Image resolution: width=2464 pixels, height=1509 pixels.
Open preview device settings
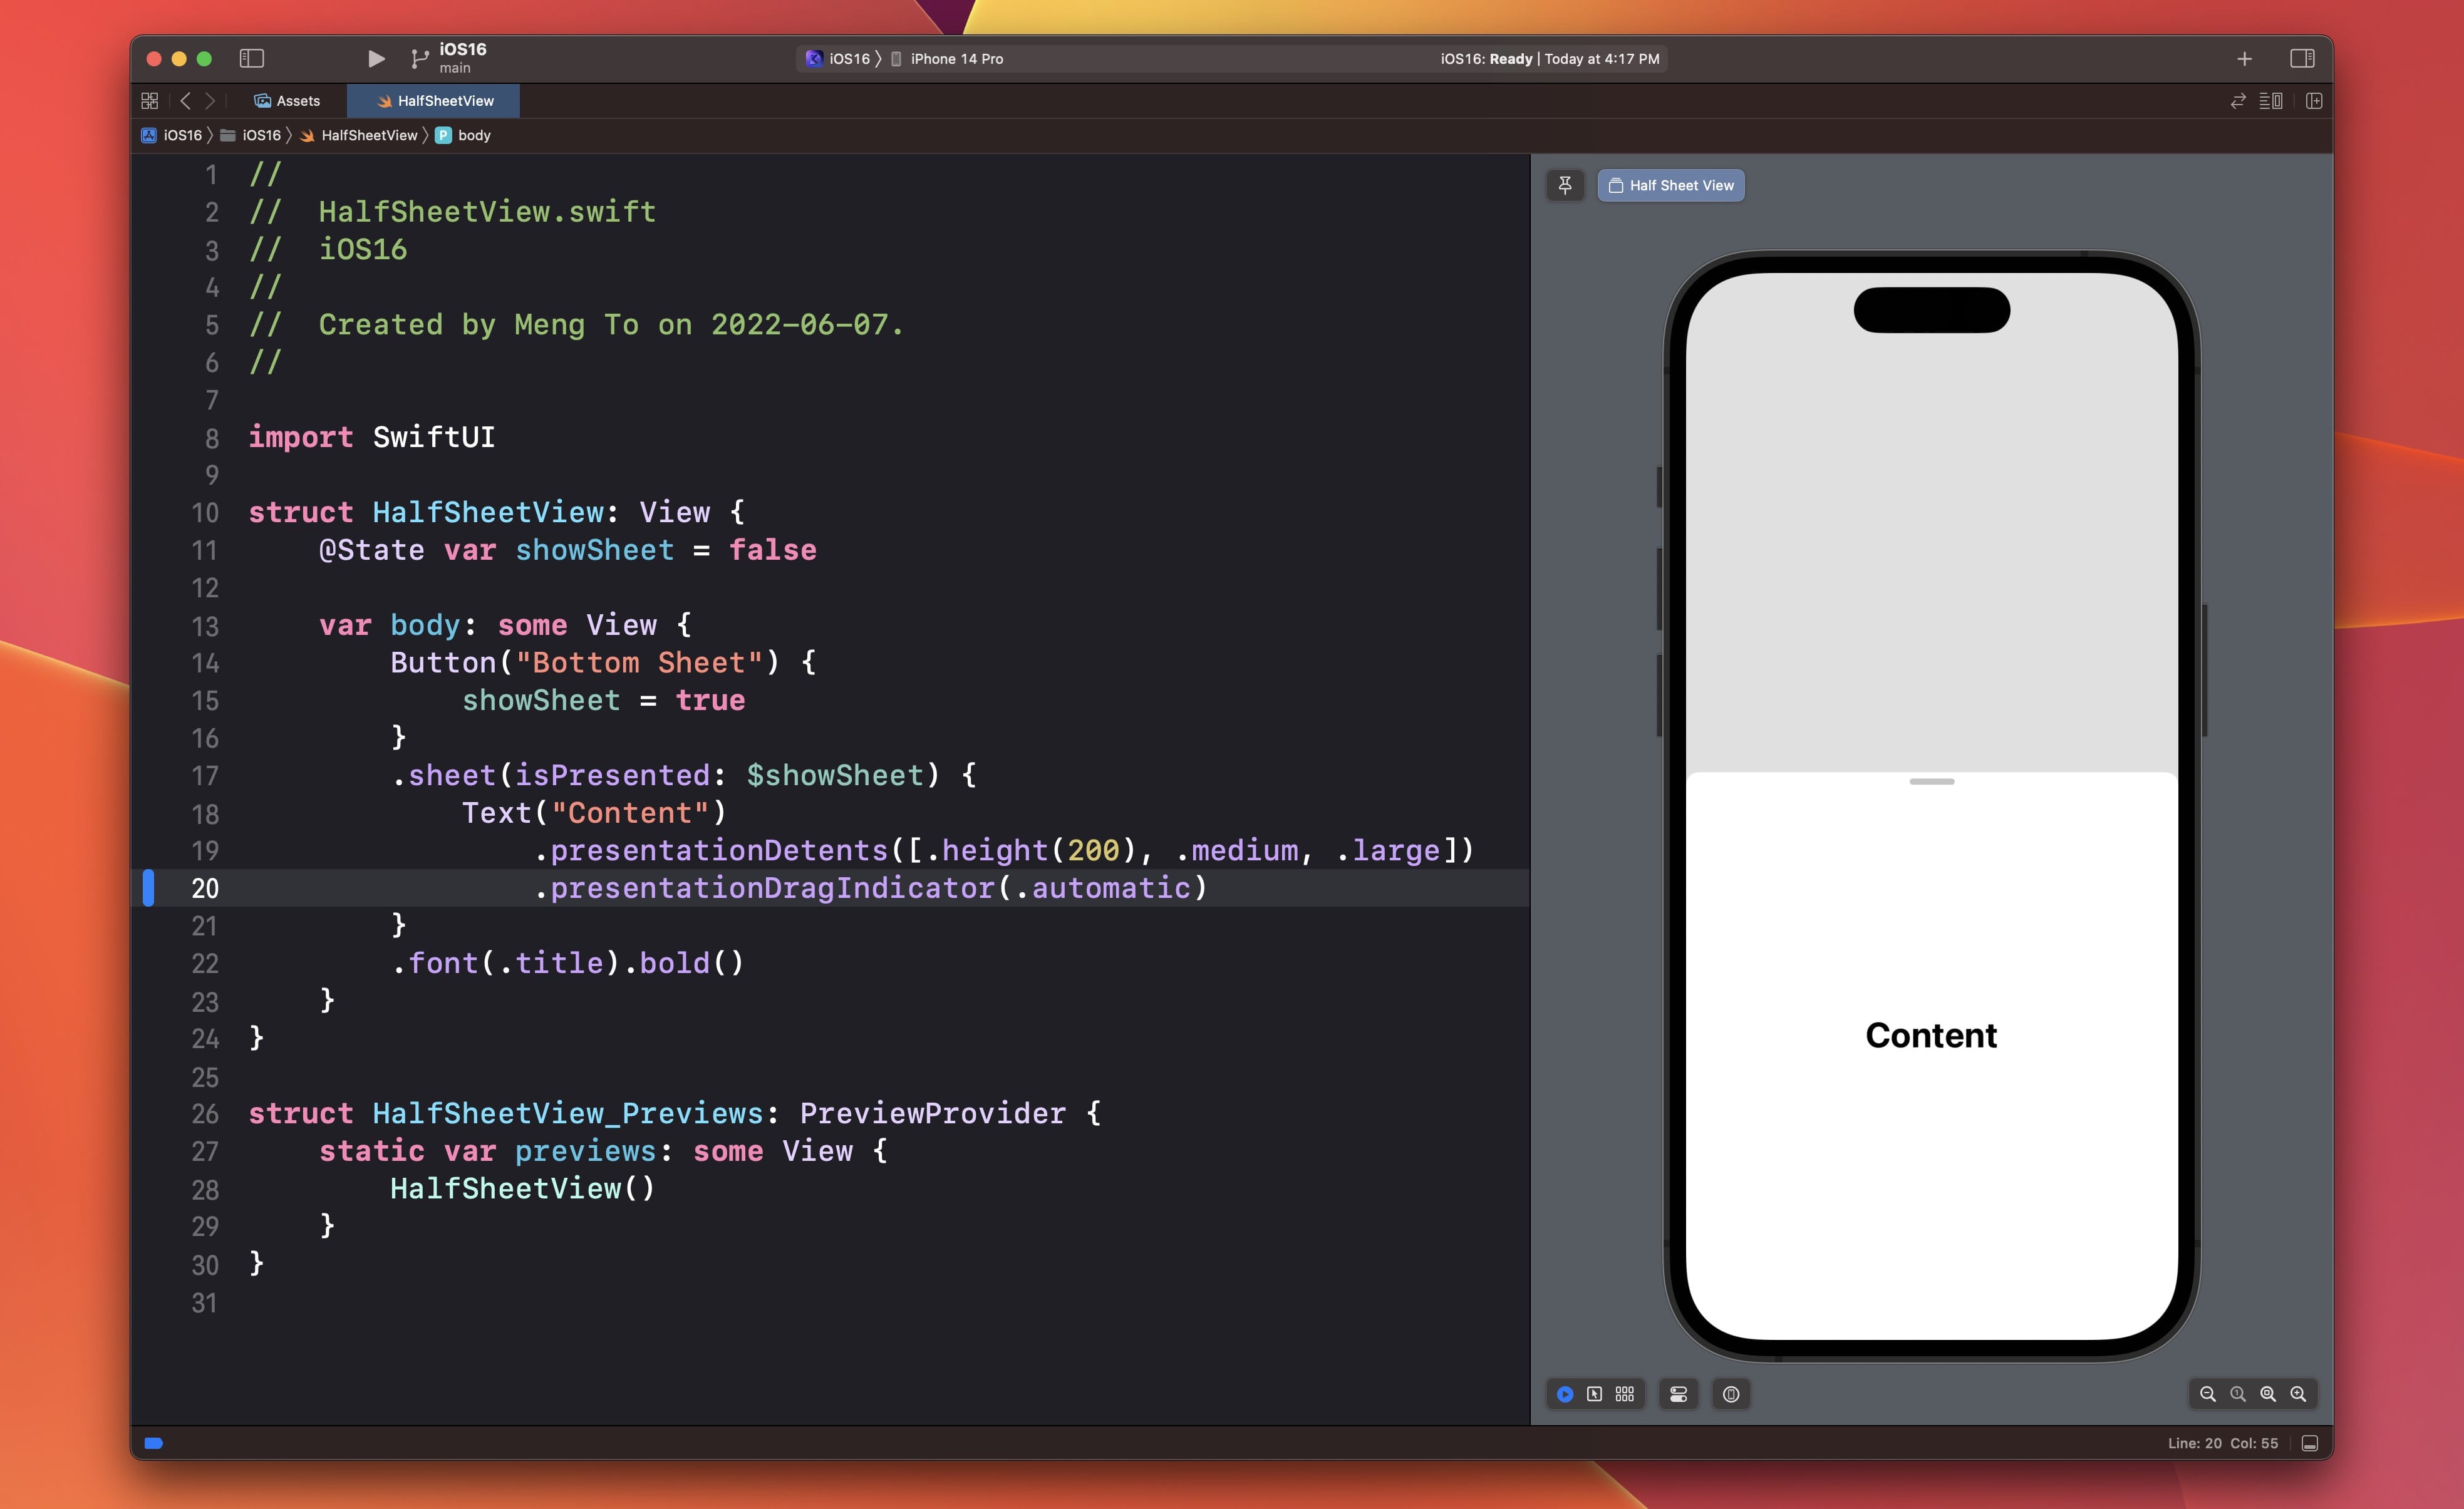point(1679,1394)
